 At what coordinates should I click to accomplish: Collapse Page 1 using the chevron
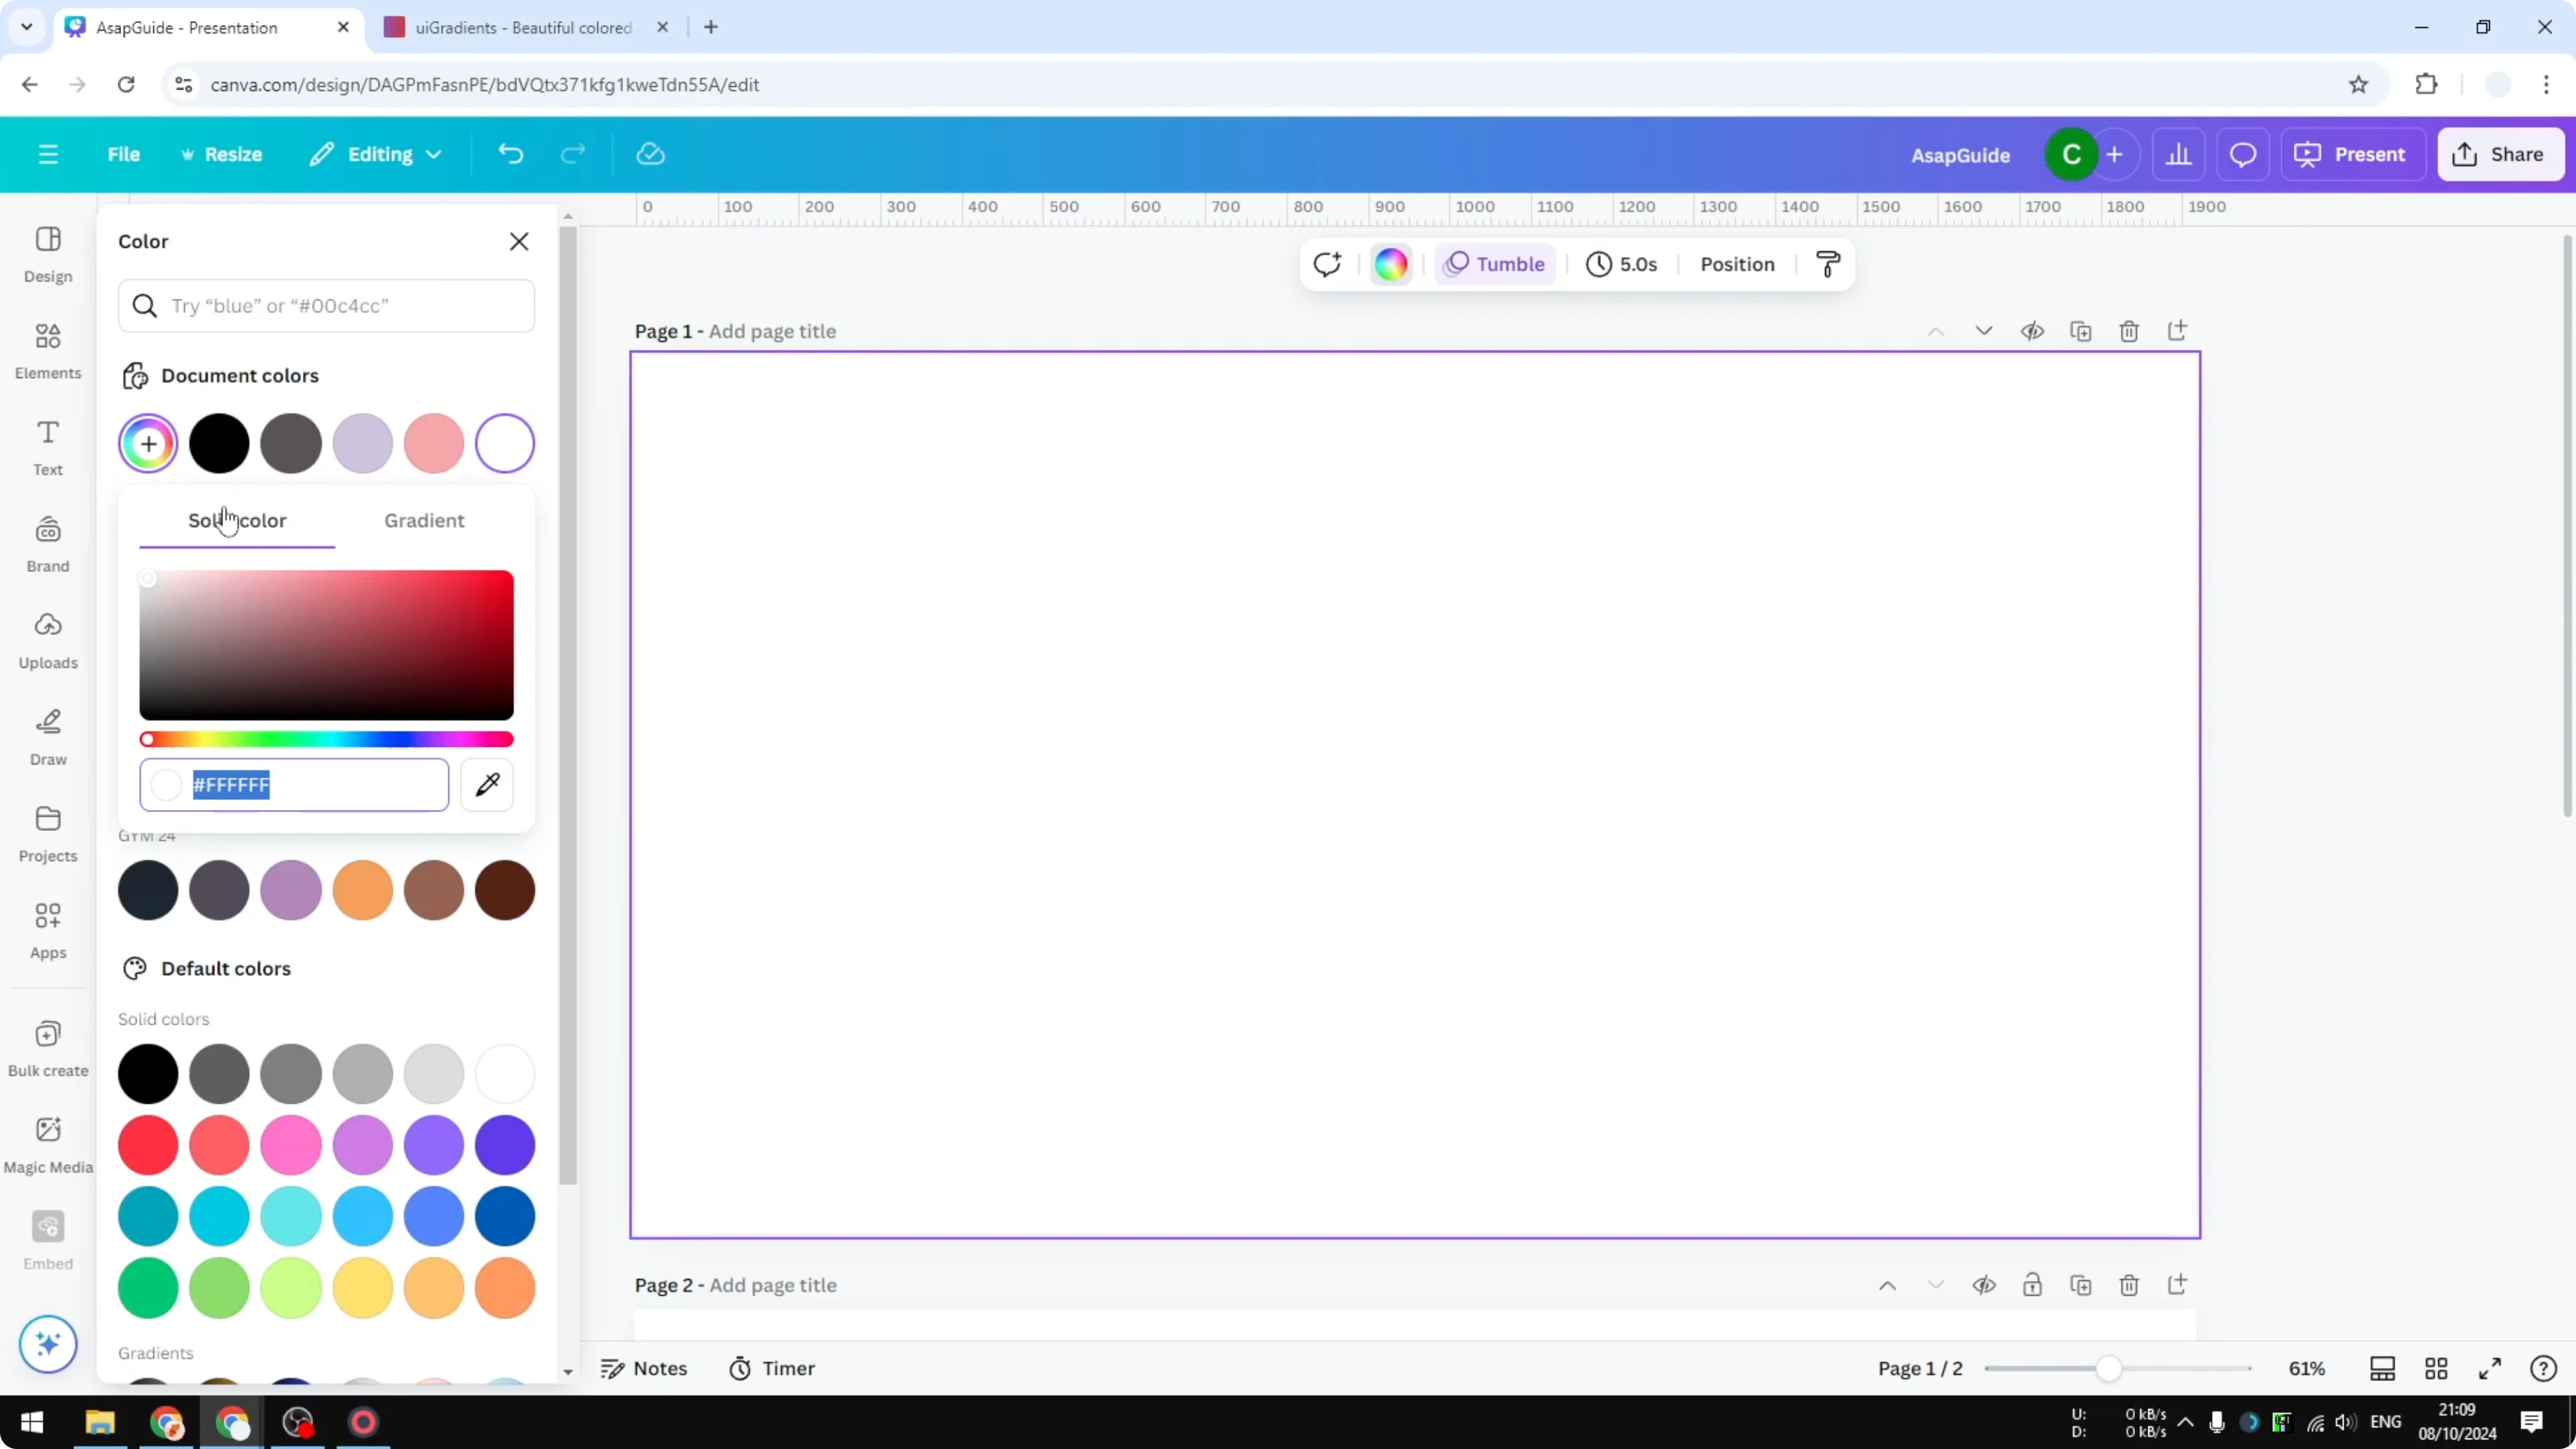1935,331
